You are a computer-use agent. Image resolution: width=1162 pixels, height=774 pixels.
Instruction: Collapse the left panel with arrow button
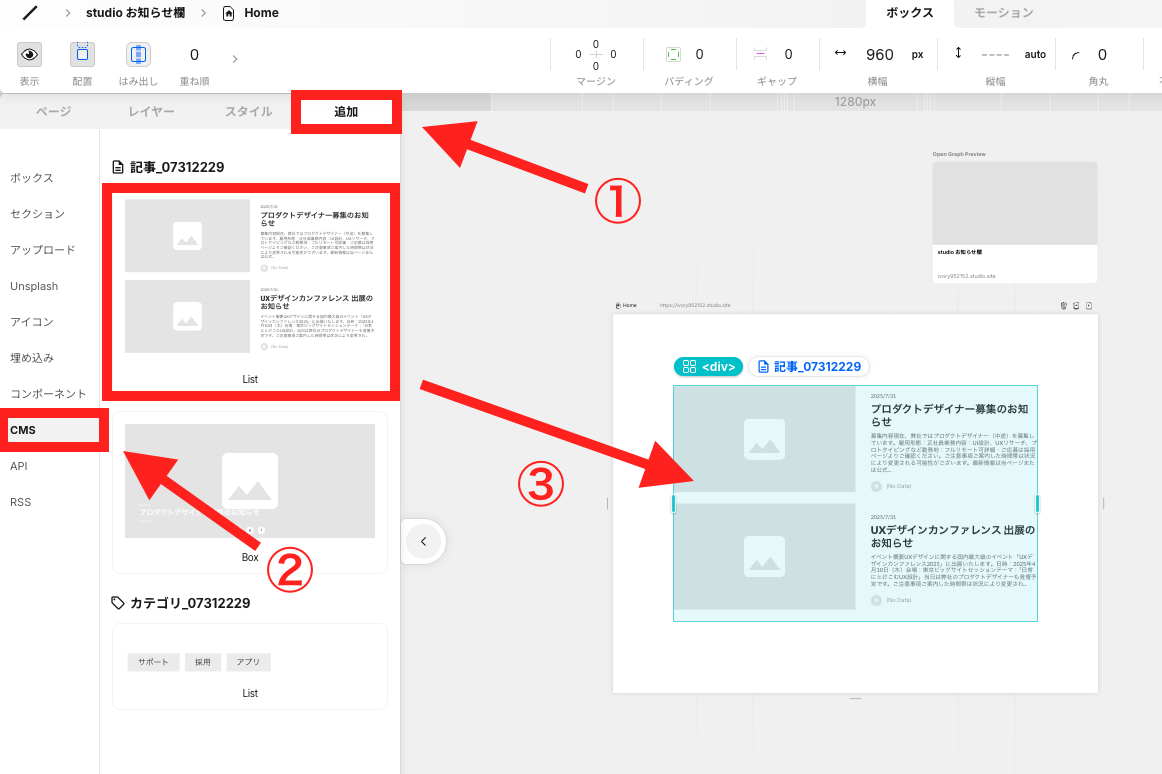pyautogui.click(x=423, y=541)
